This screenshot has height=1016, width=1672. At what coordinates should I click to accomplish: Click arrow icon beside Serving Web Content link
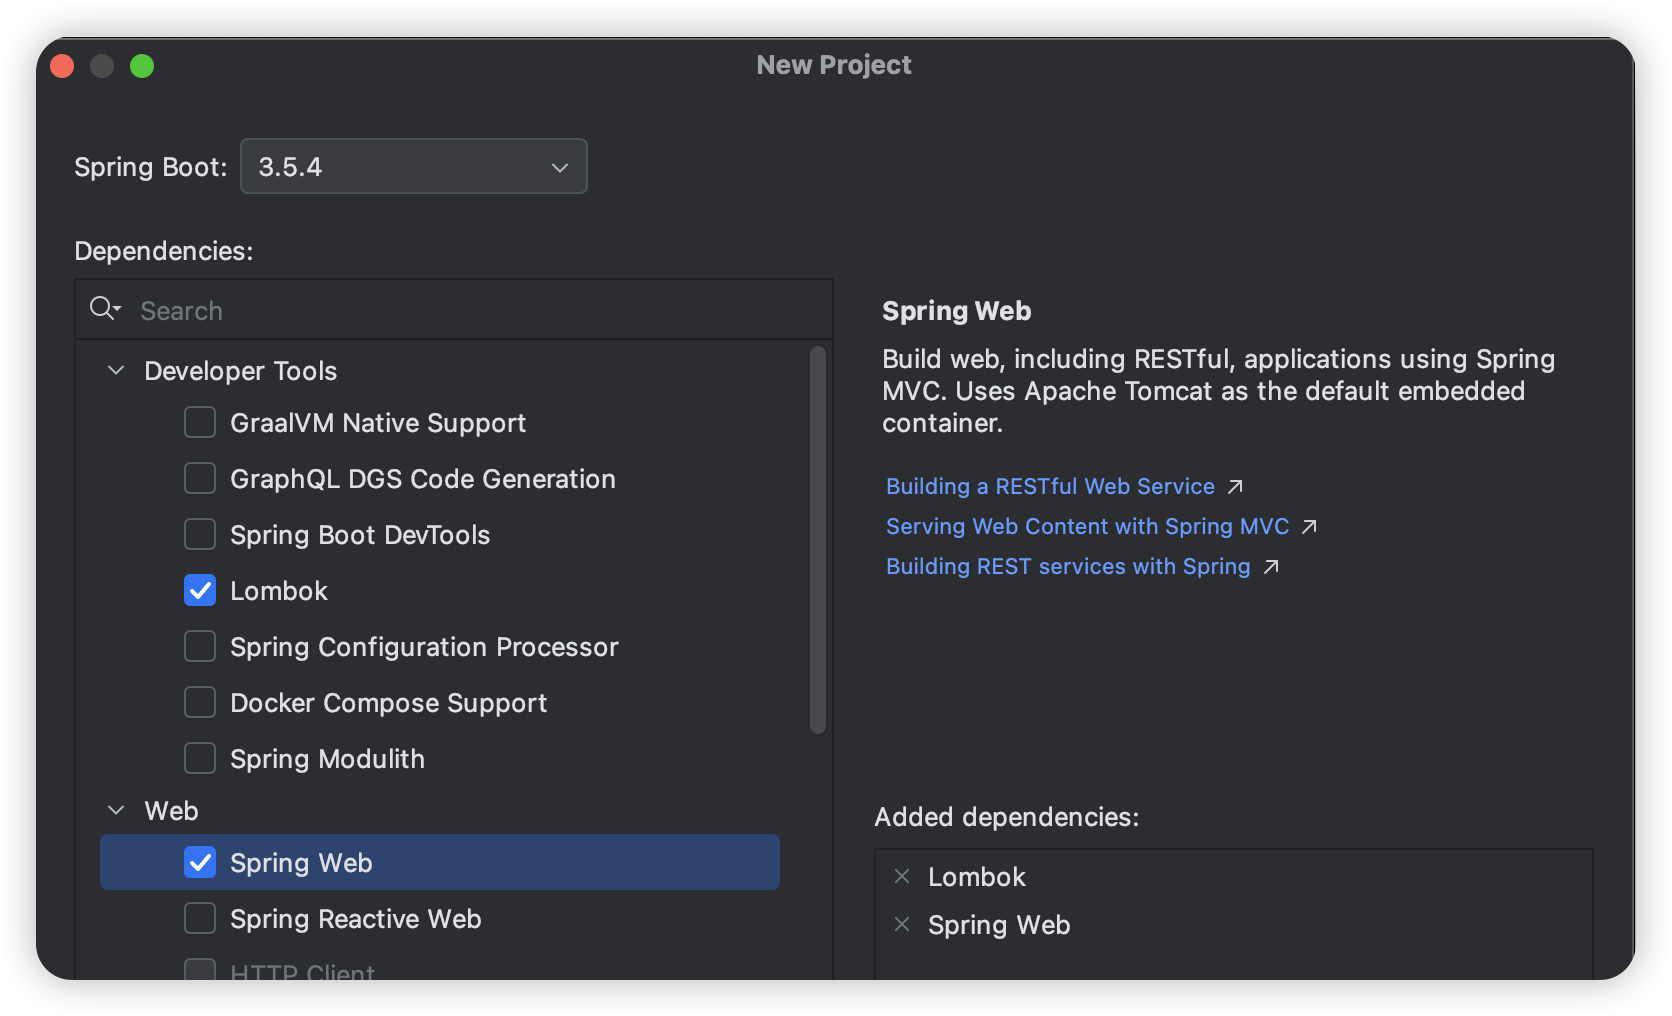pos(1309,527)
